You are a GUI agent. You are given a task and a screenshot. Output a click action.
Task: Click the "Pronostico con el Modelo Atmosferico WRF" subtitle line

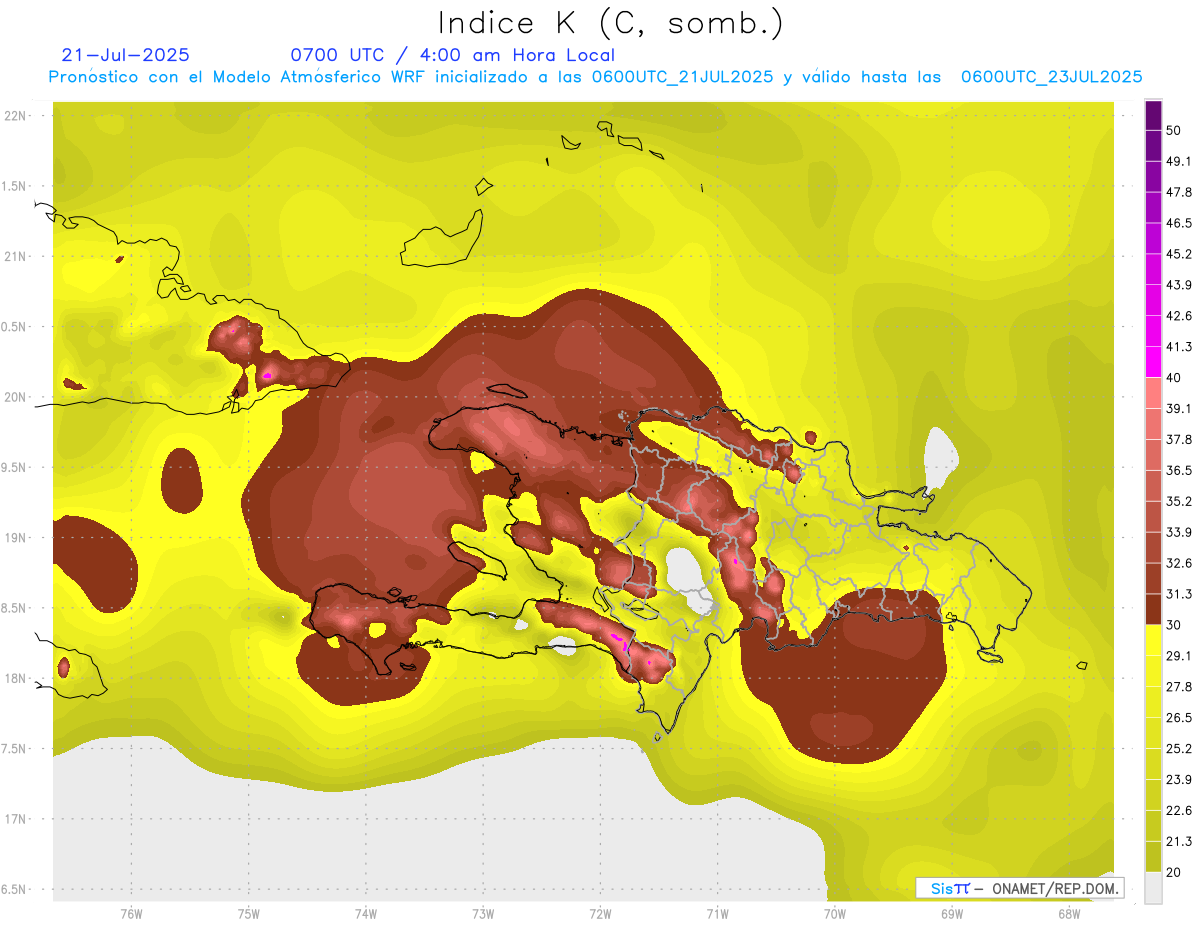[x=596, y=77]
